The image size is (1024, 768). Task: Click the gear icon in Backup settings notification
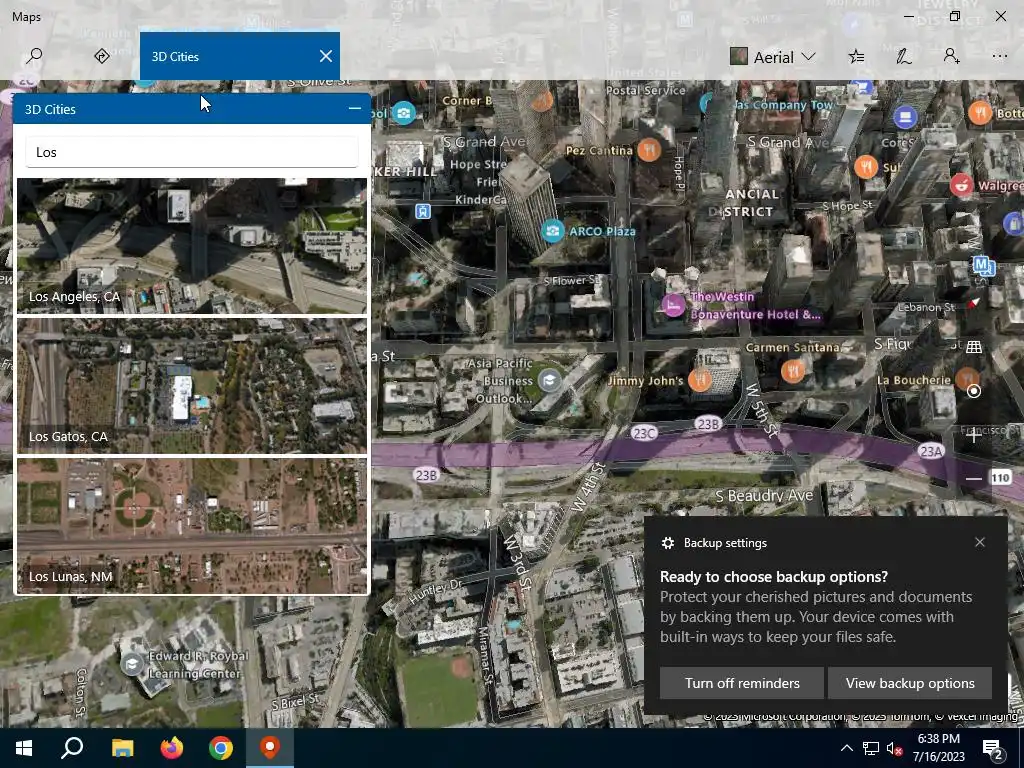click(x=667, y=543)
